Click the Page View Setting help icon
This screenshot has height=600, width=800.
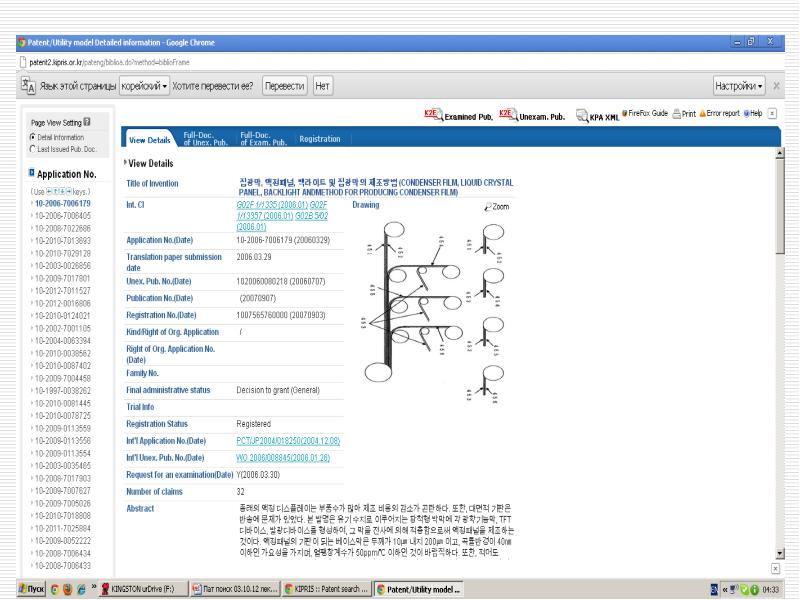(87, 123)
